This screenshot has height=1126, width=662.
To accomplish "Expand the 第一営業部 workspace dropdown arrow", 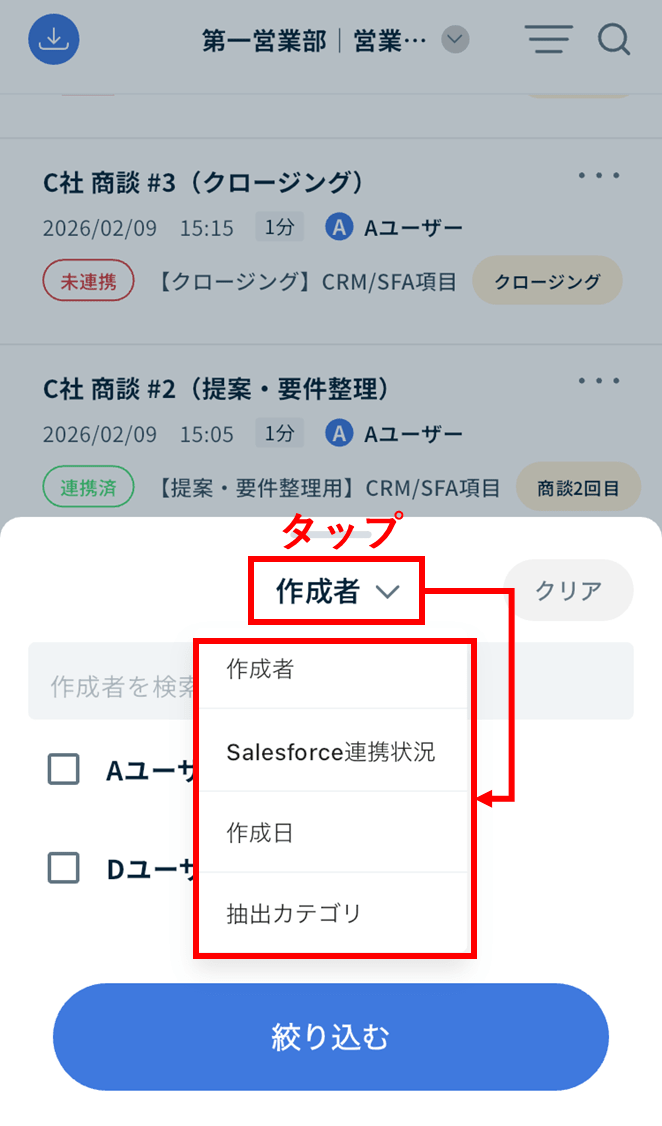I will point(455,40).
